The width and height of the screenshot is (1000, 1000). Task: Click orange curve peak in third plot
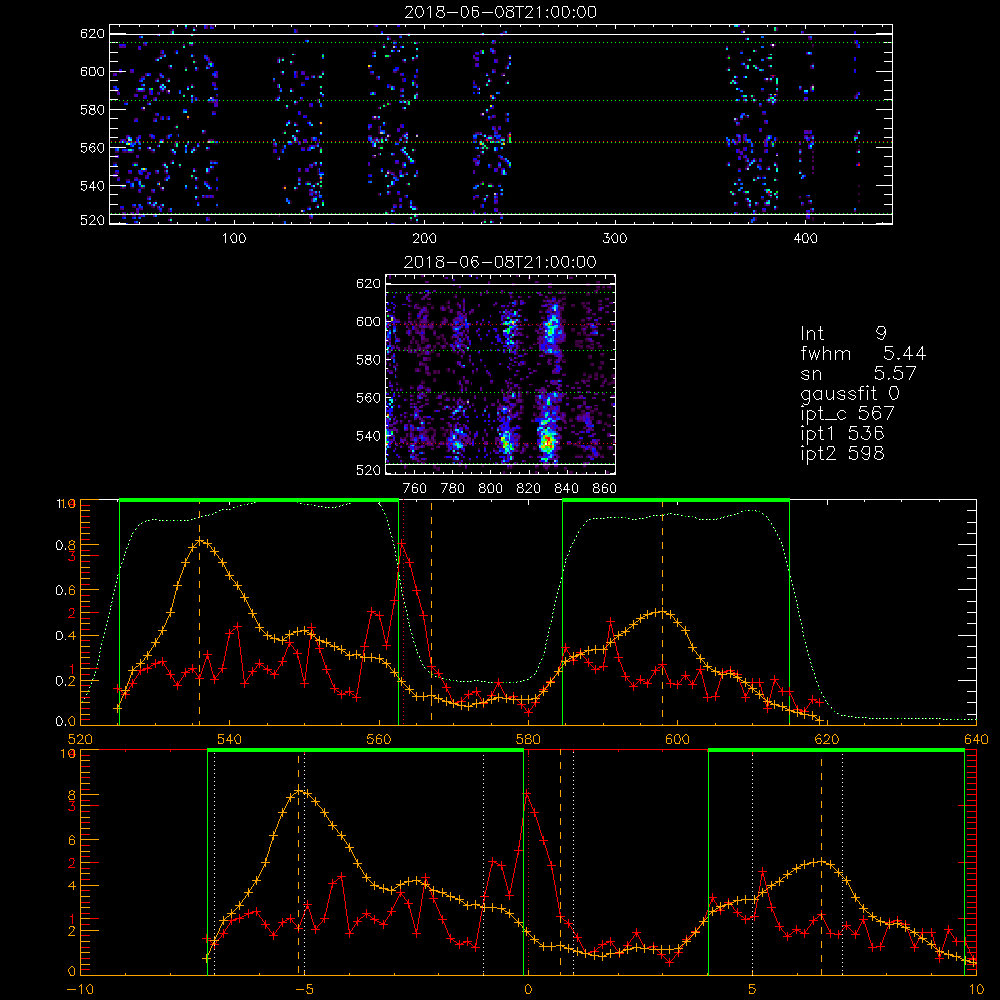200,541
